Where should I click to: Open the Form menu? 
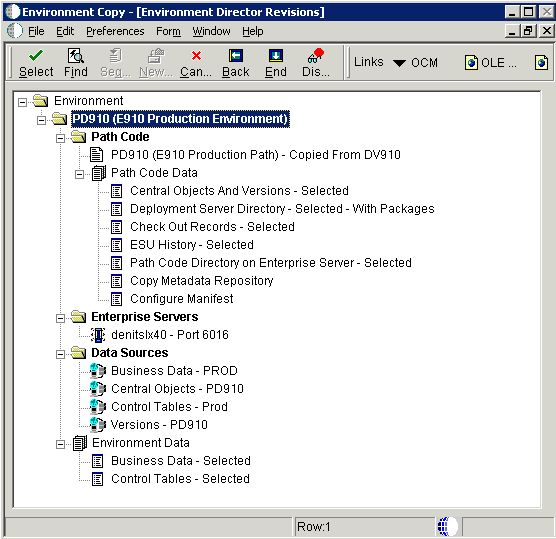168,31
